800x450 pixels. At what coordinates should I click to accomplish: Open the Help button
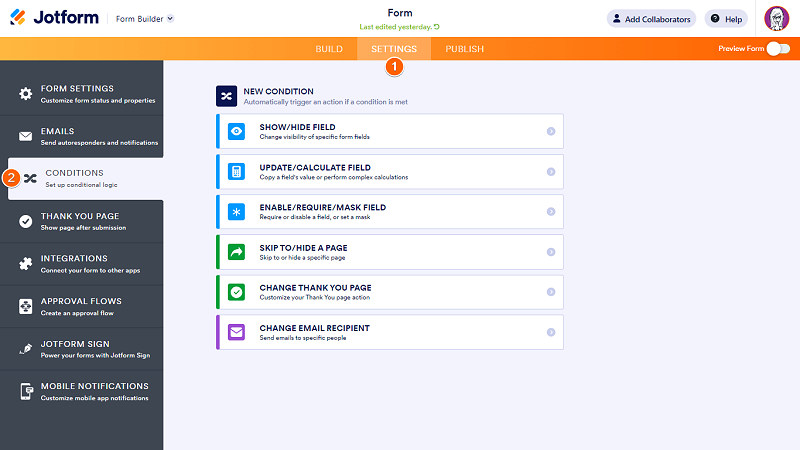726,19
